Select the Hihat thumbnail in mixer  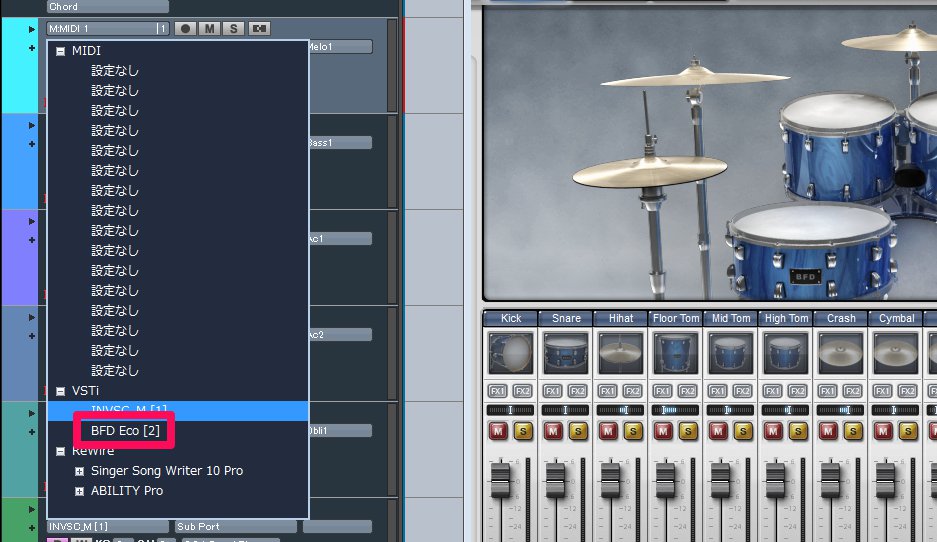(x=620, y=353)
